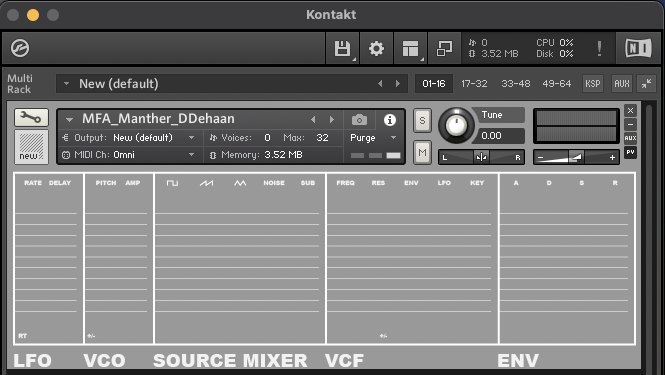Click the instrument output level meter

[576, 126]
